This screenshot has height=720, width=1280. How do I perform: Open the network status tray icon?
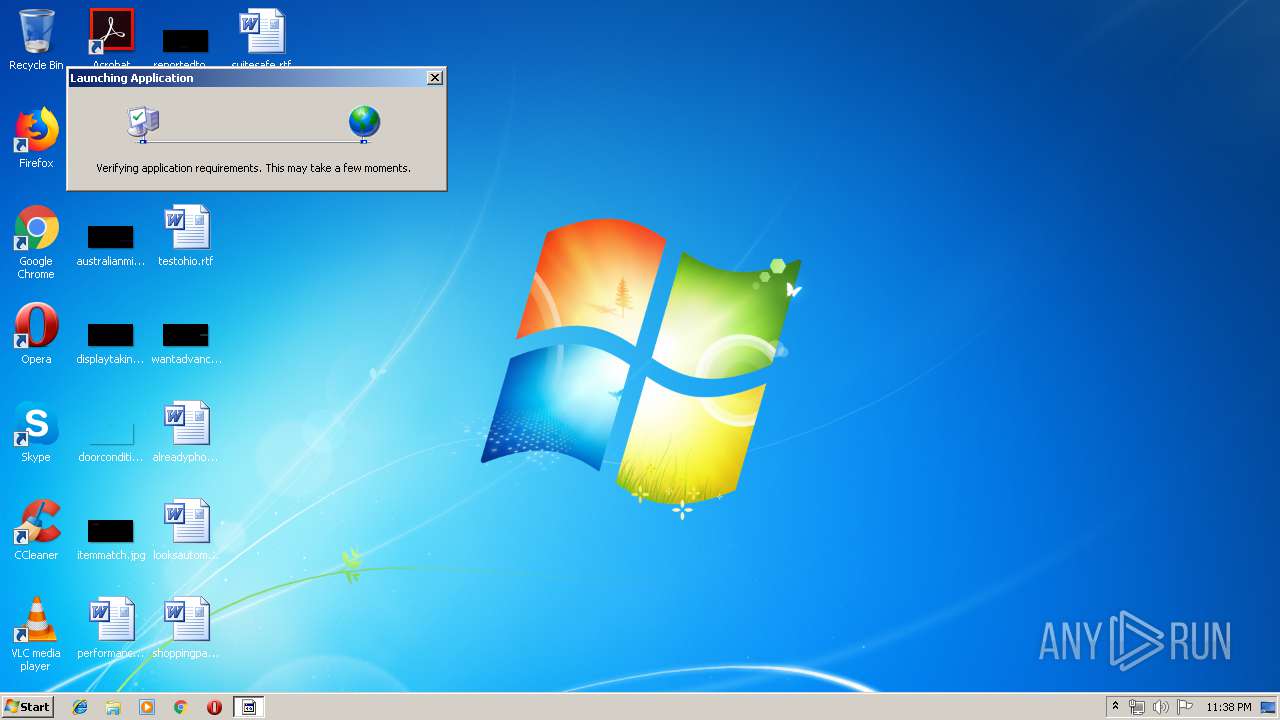point(1137,707)
